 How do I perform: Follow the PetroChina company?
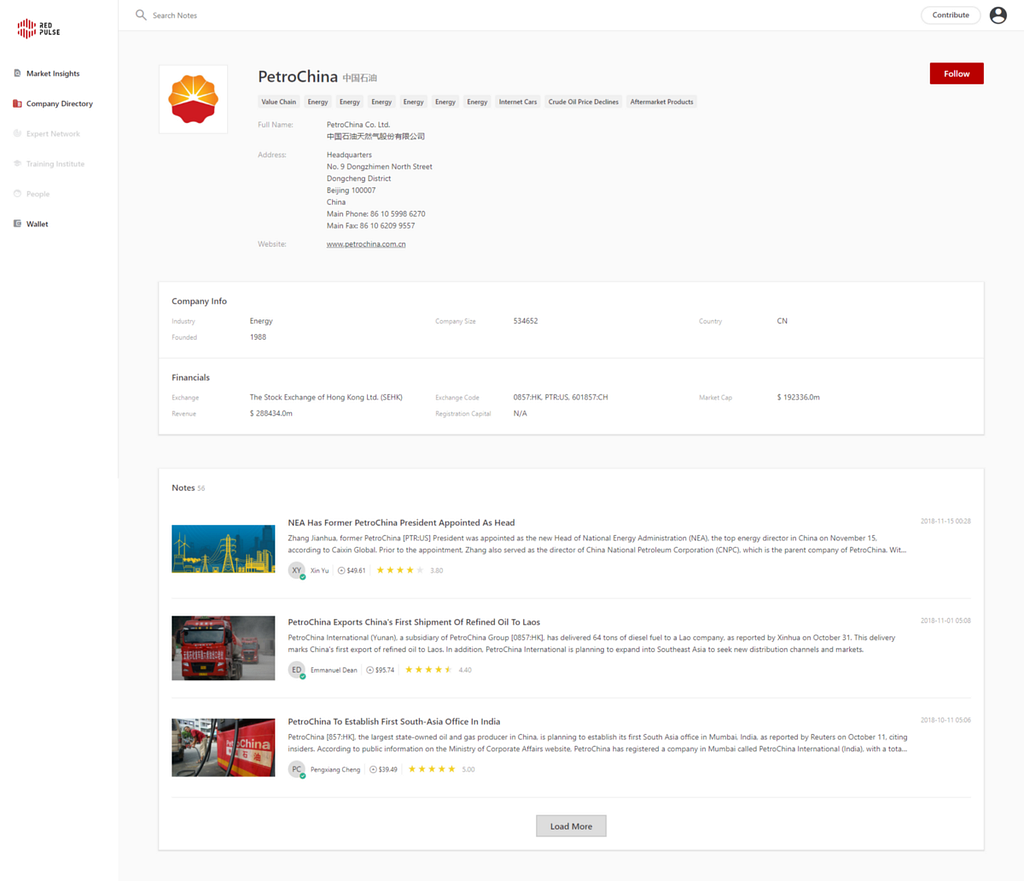956,74
